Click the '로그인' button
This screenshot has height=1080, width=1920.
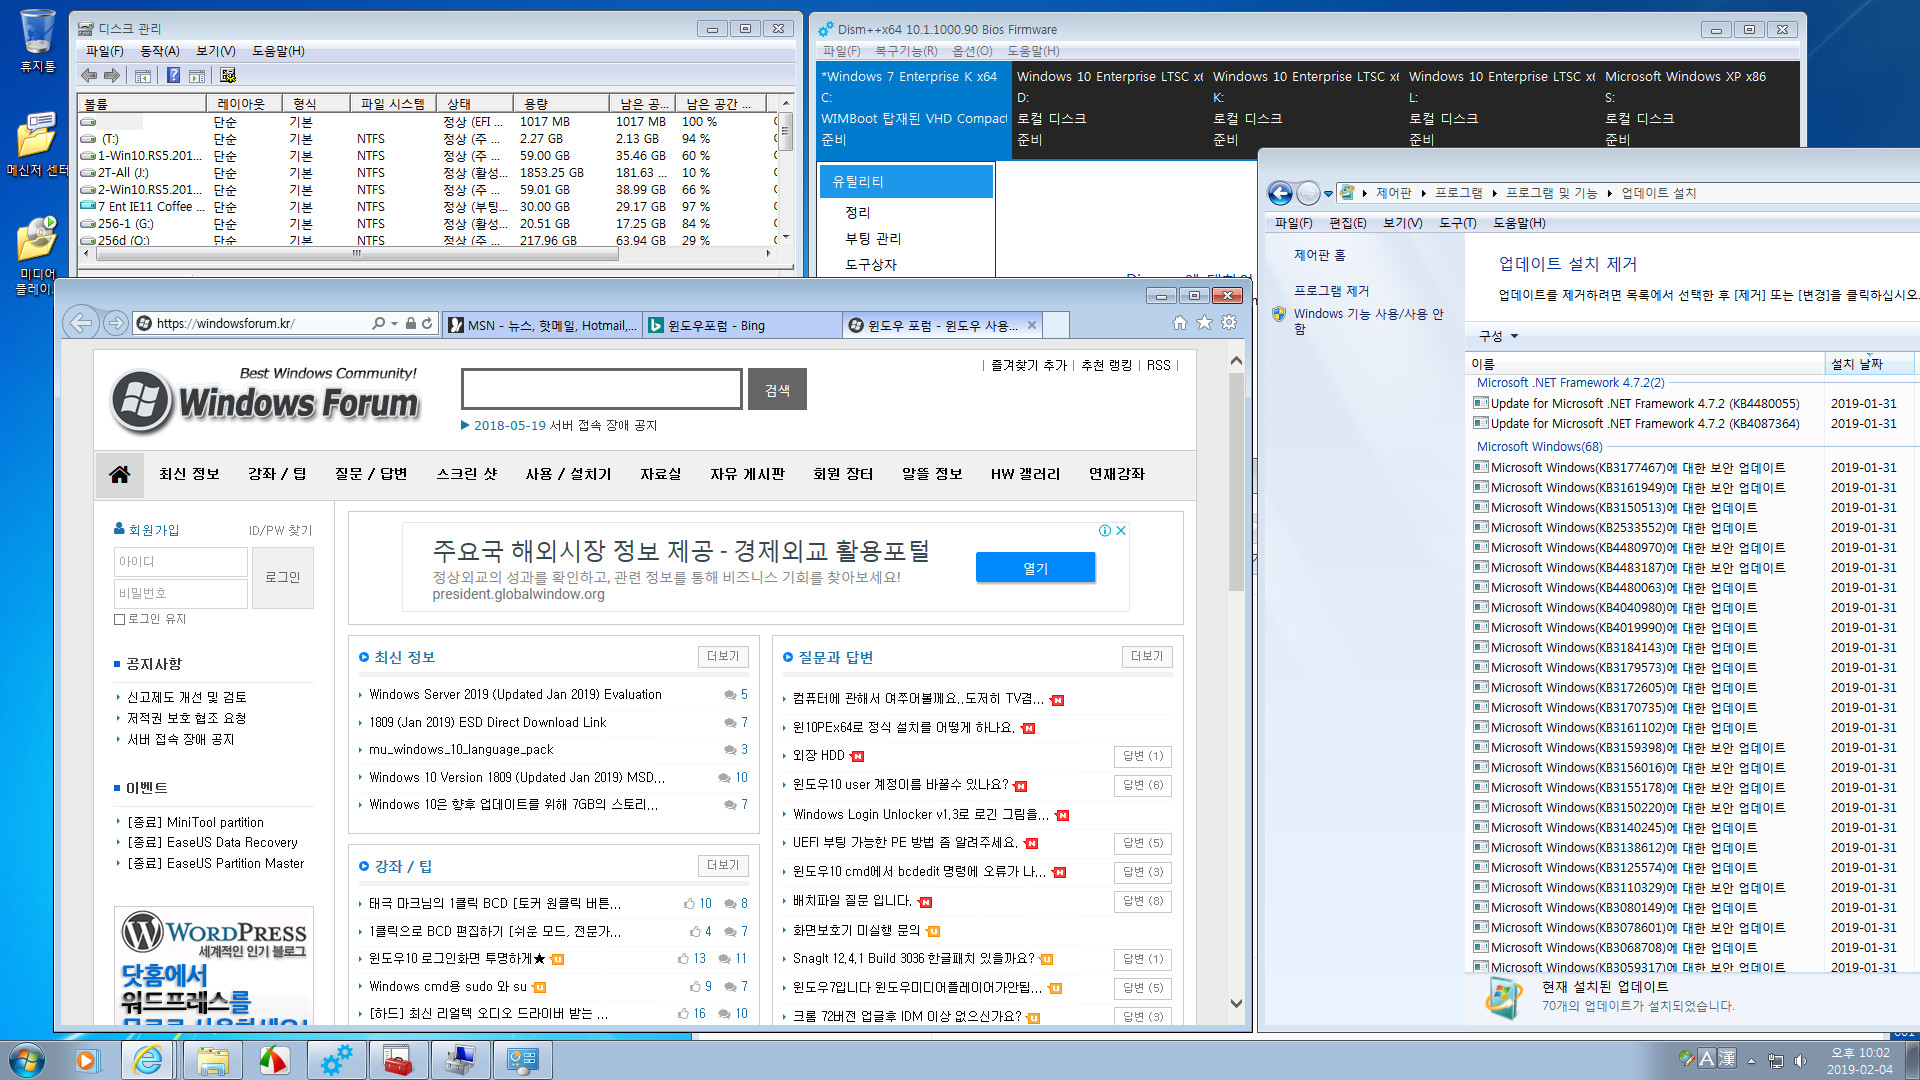282,578
